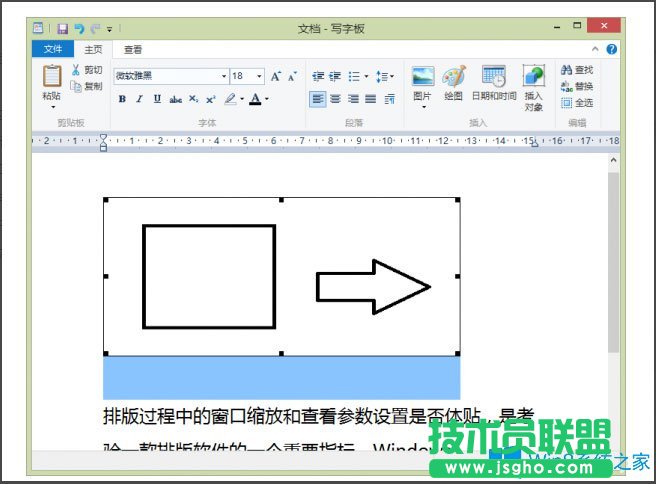656x484 pixels.
Task: Click right indent marker on ruler
Action: [535, 143]
